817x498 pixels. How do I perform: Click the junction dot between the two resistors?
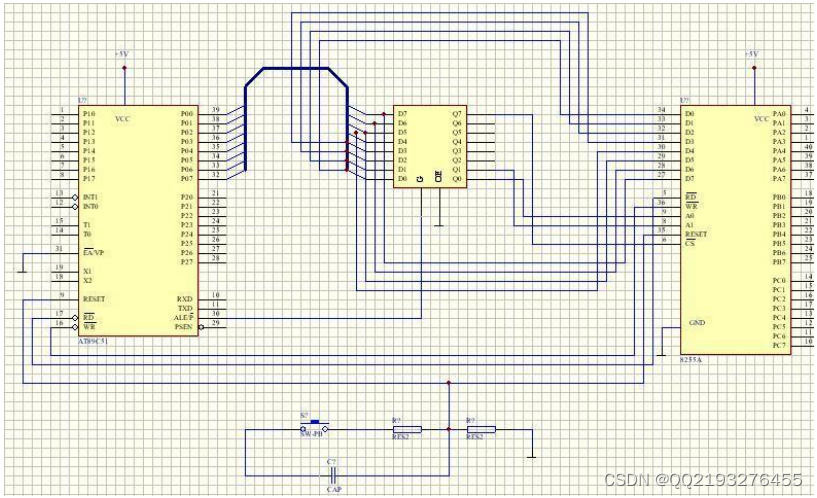(x=449, y=429)
